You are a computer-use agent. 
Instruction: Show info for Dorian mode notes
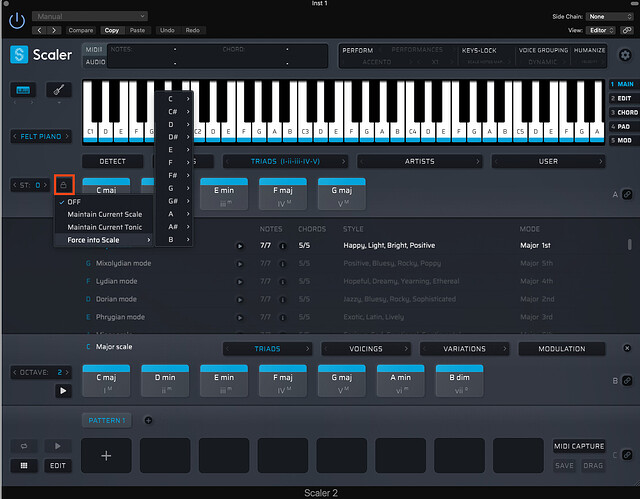click(282, 299)
